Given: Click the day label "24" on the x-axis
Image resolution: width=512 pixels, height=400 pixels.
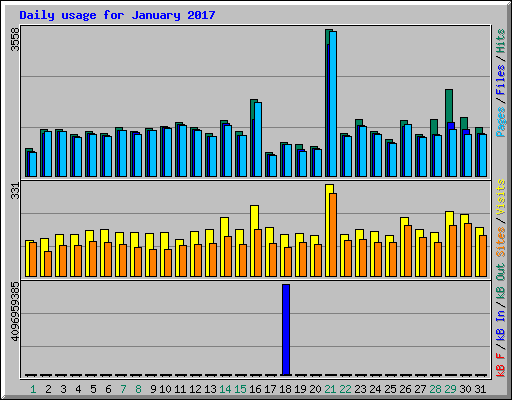Looking at the screenshot, I should (375, 389).
